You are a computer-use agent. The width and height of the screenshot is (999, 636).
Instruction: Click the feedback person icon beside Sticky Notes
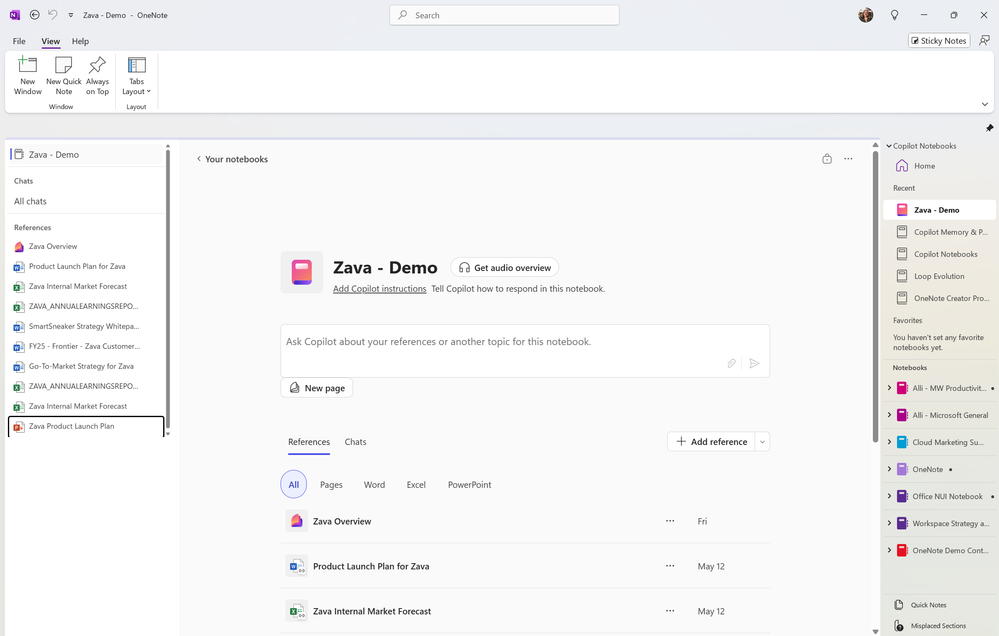[x=984, y=41]
